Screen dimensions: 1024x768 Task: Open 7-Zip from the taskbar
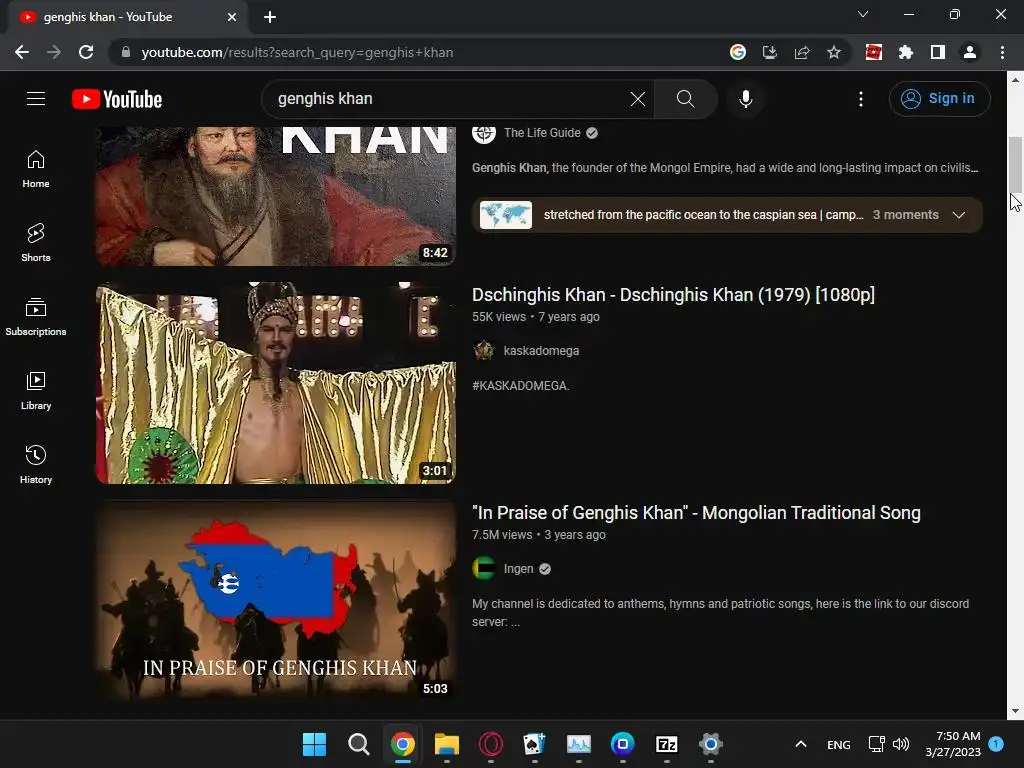pos(666,744)
